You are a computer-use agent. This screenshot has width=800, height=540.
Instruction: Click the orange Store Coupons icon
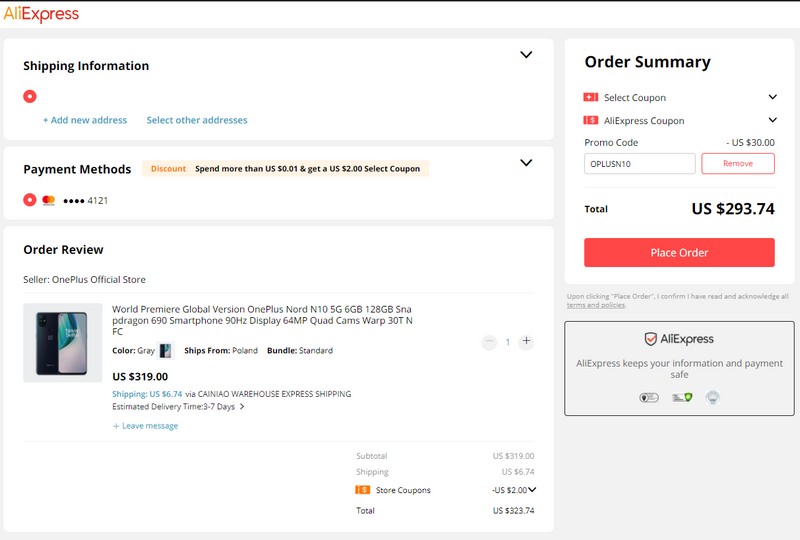(x=362, y=489)
